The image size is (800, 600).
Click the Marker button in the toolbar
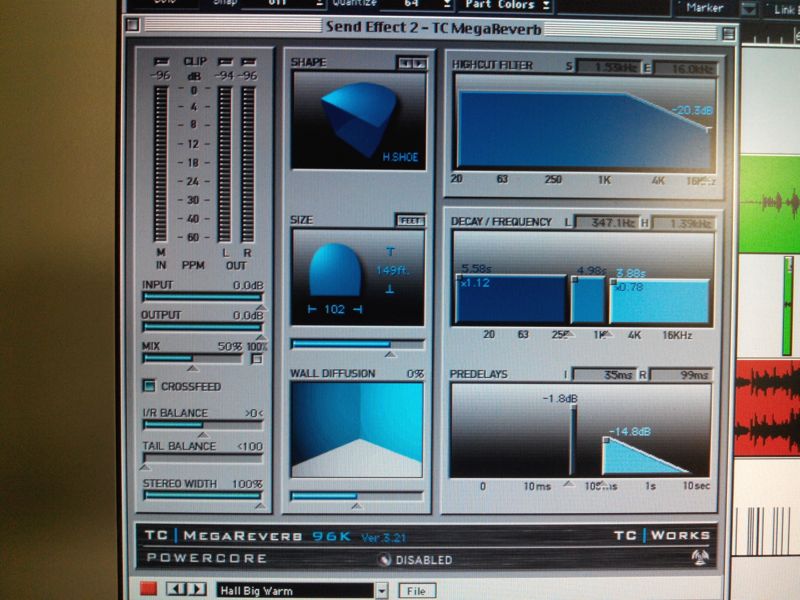[x=705, y=8]
